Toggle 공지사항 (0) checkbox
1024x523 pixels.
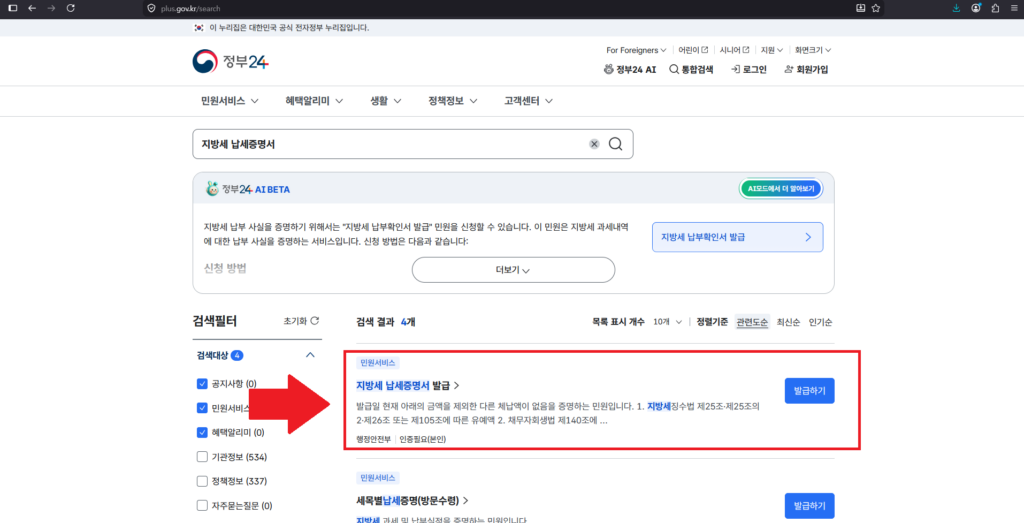(202, 383)
